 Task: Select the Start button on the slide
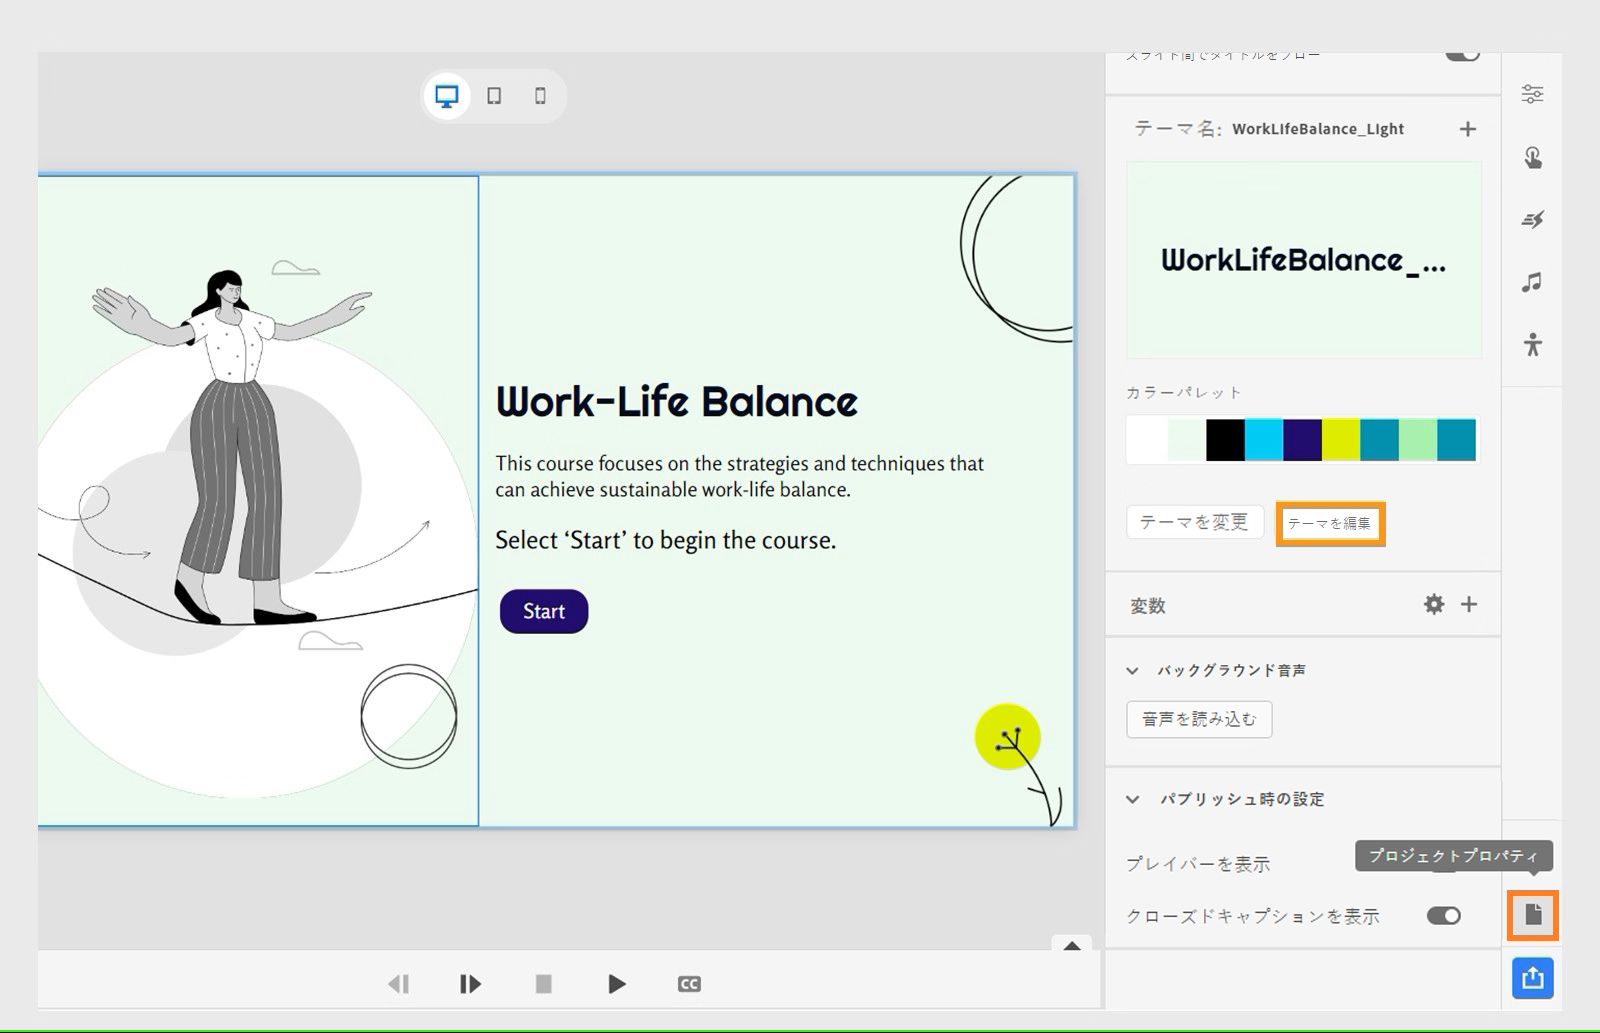coord(544,611)
